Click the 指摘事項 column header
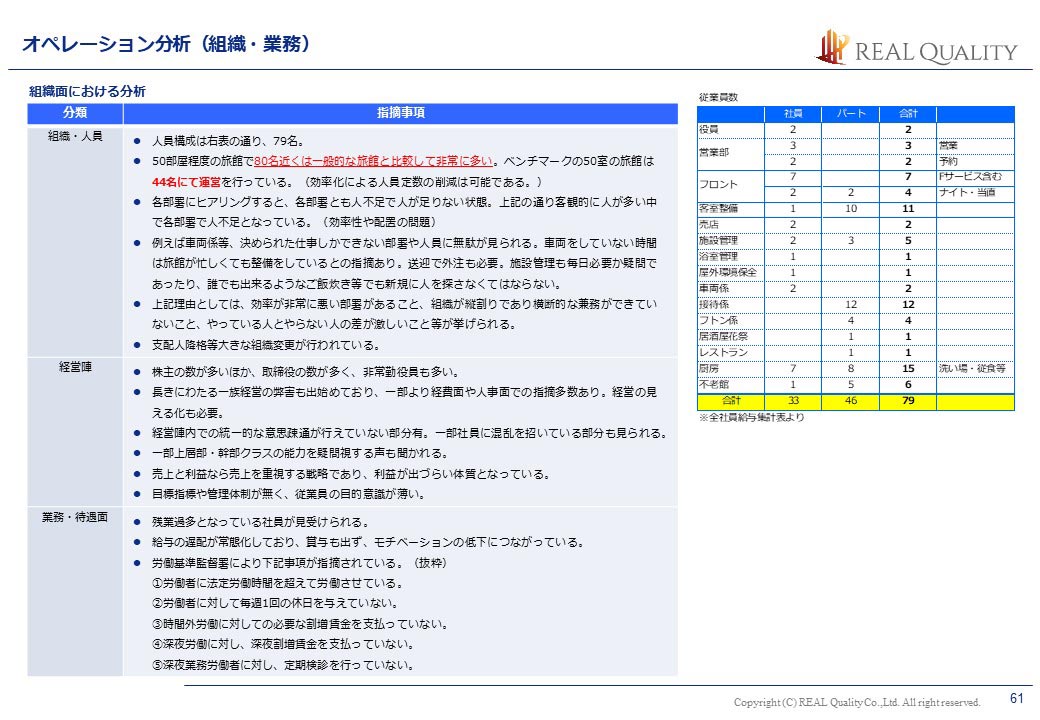Image resolution: width=1040 pixels, height=720 pixels. [x=401, y=113]
